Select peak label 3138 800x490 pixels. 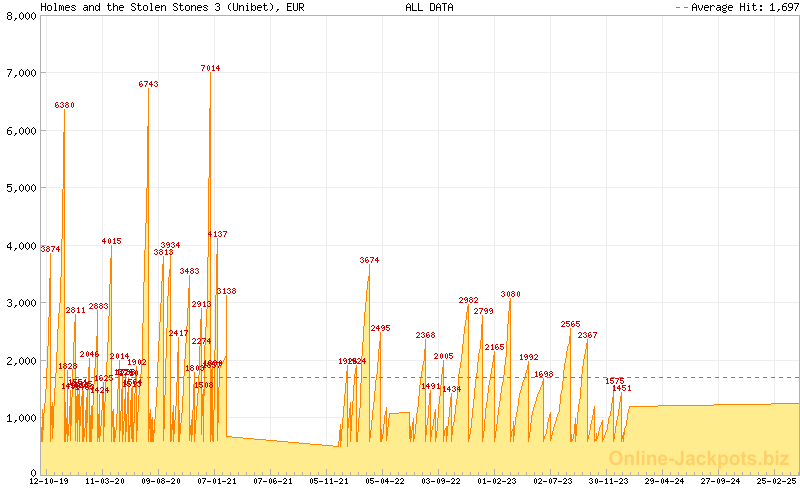[227, 291]
